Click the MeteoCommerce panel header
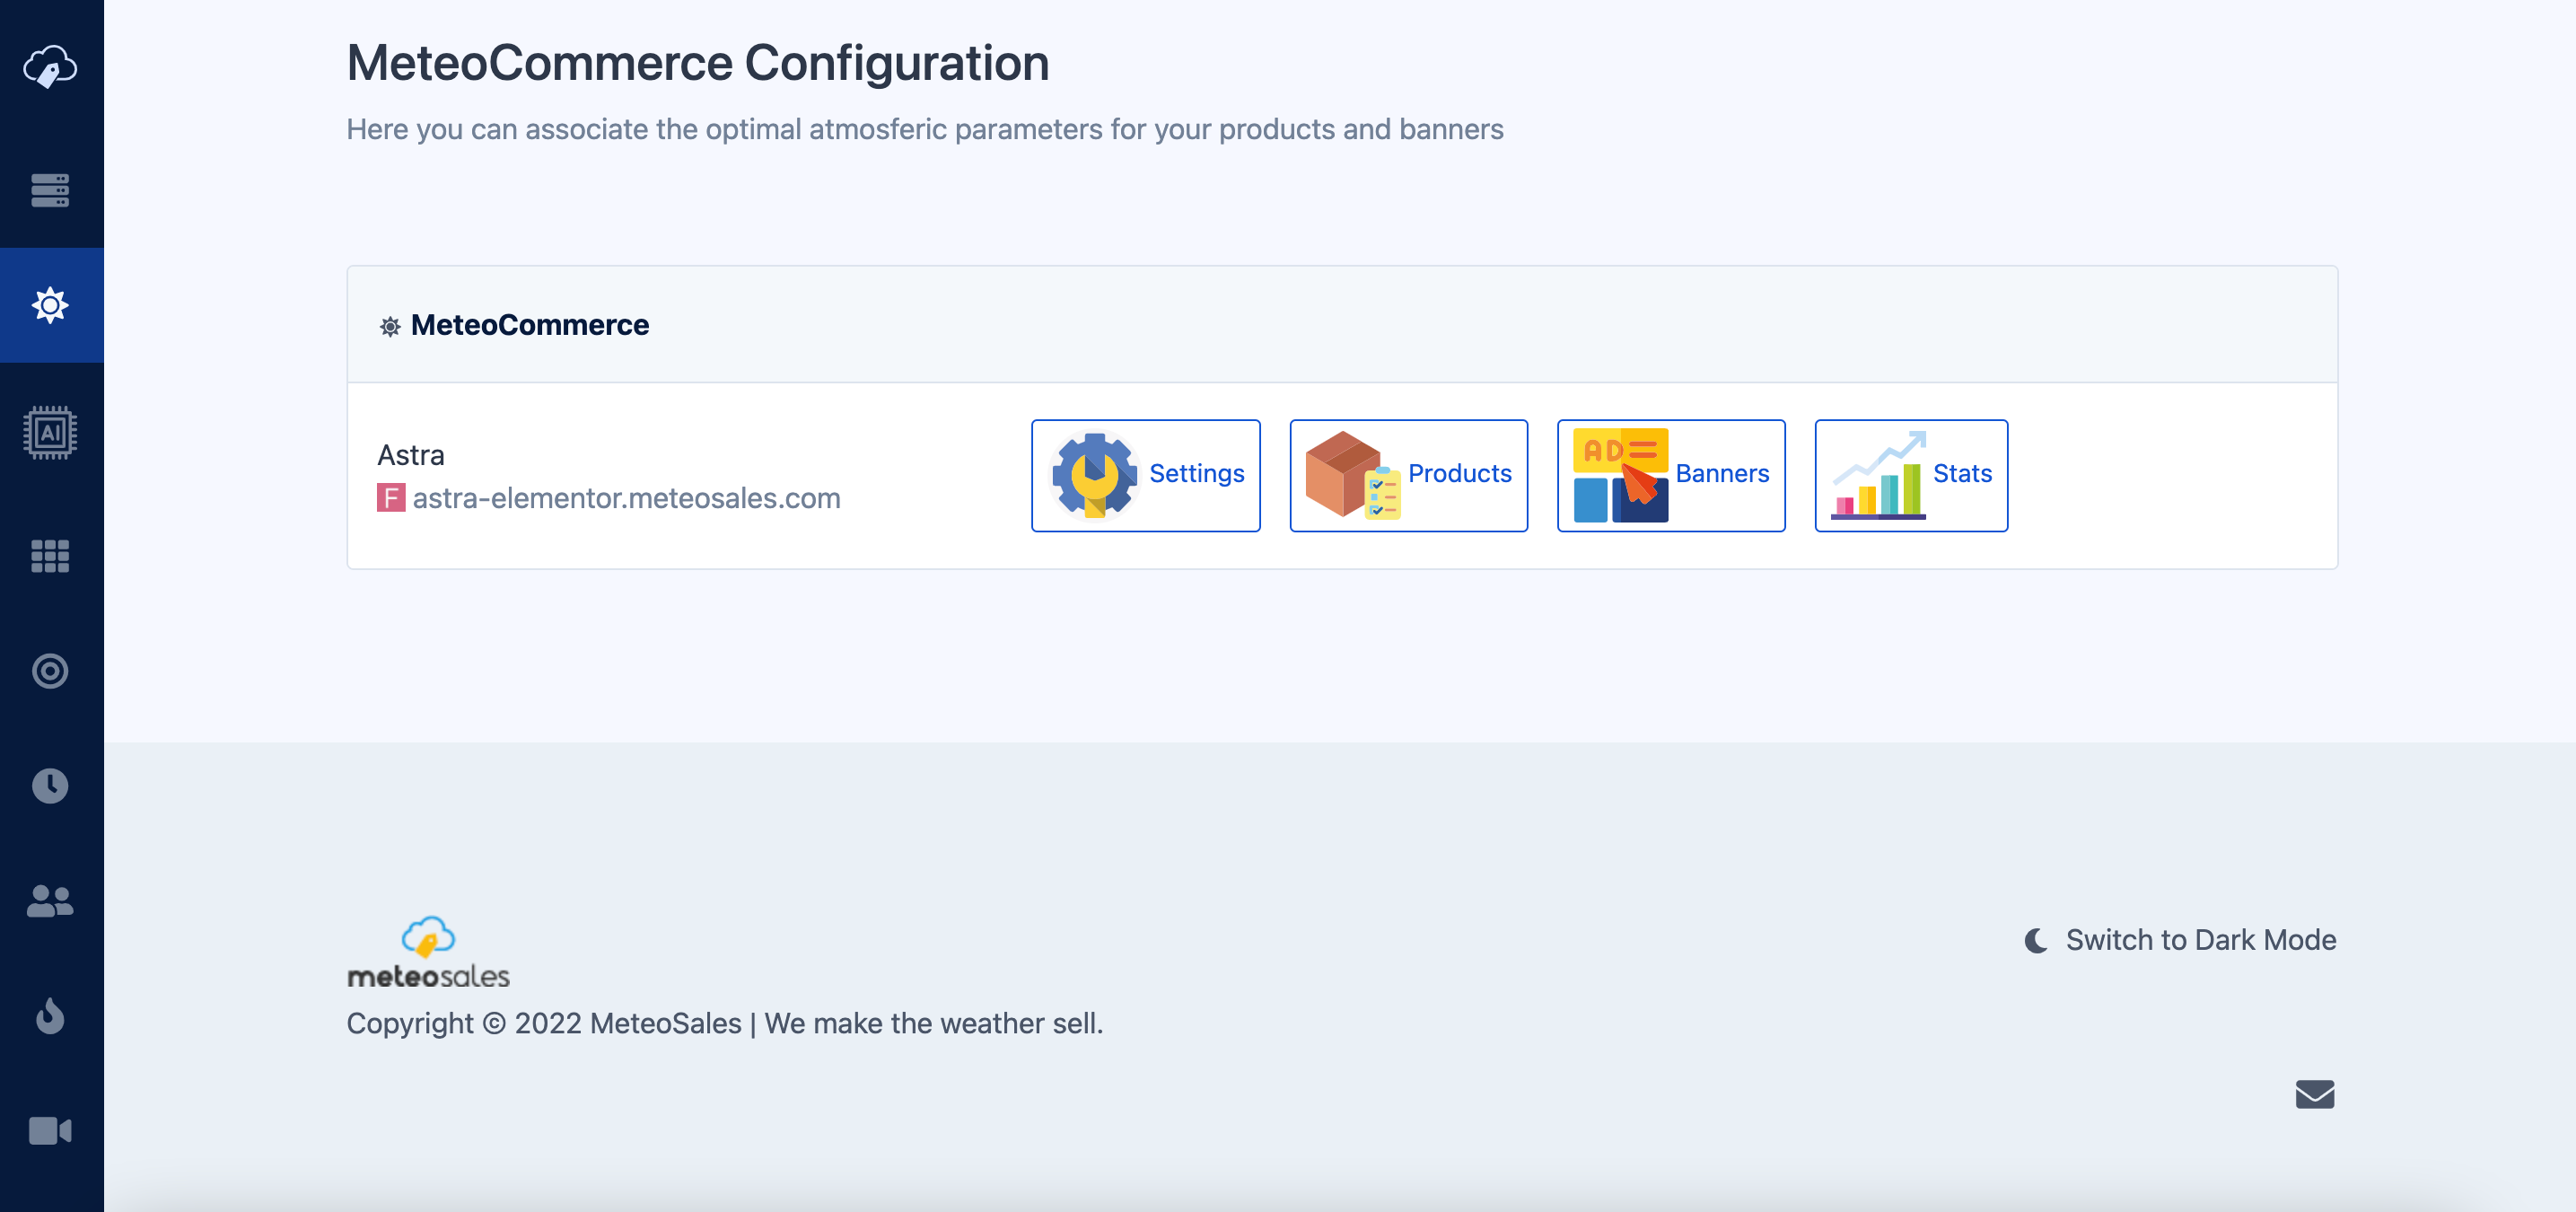 [x=529, y=325]
